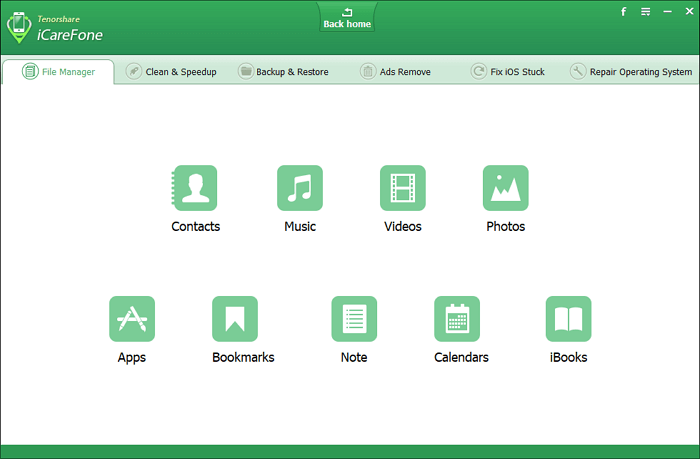Switch to the File Manager tab

pyautogui.click(x=58, y=71)
